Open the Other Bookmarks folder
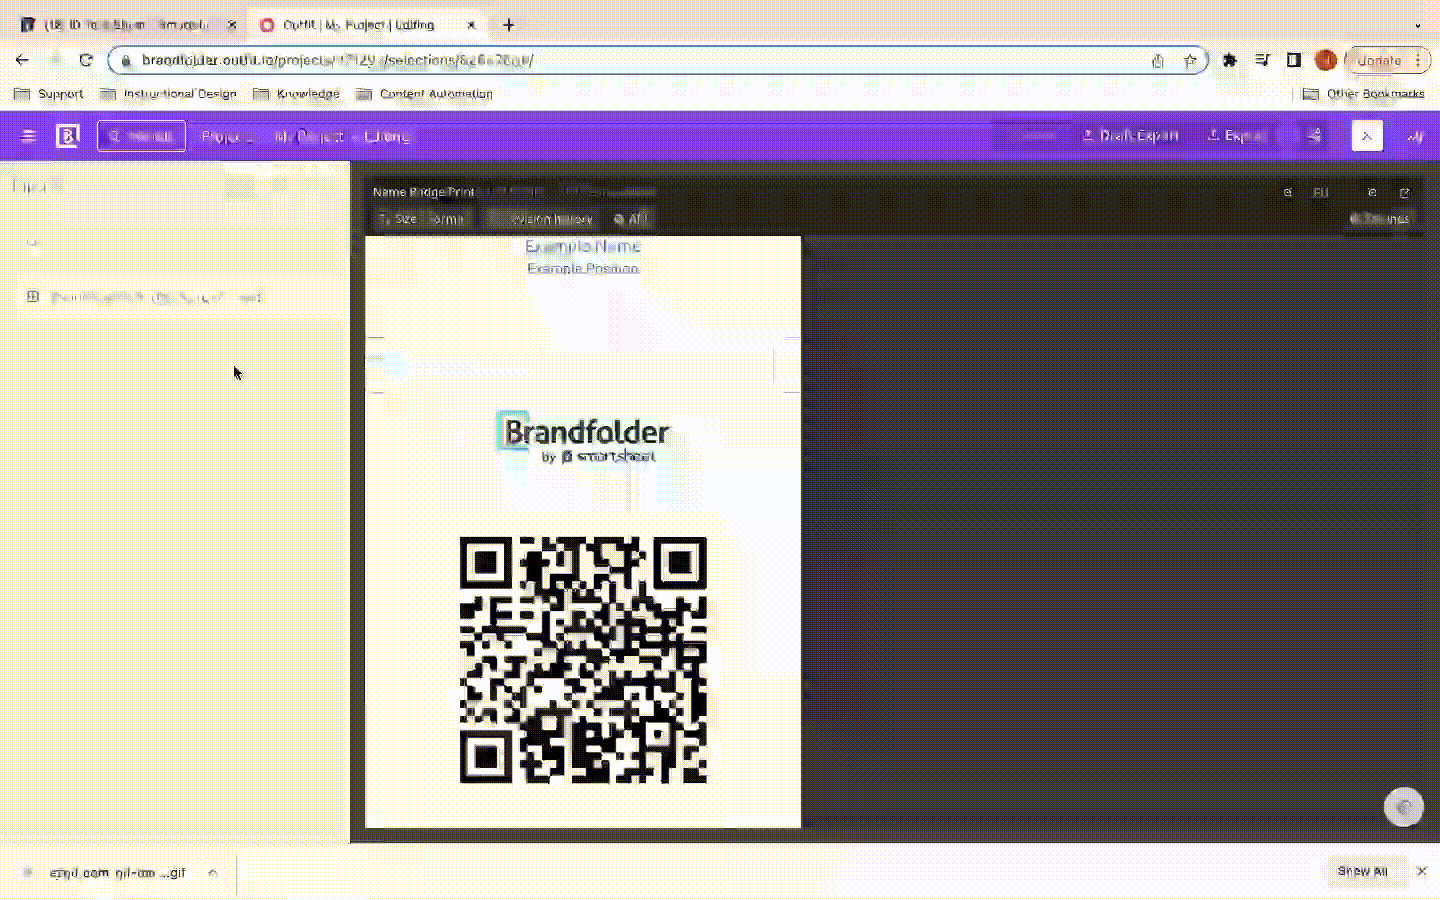The width and height of the screenshot is (1440, 900). (1363, 94)
